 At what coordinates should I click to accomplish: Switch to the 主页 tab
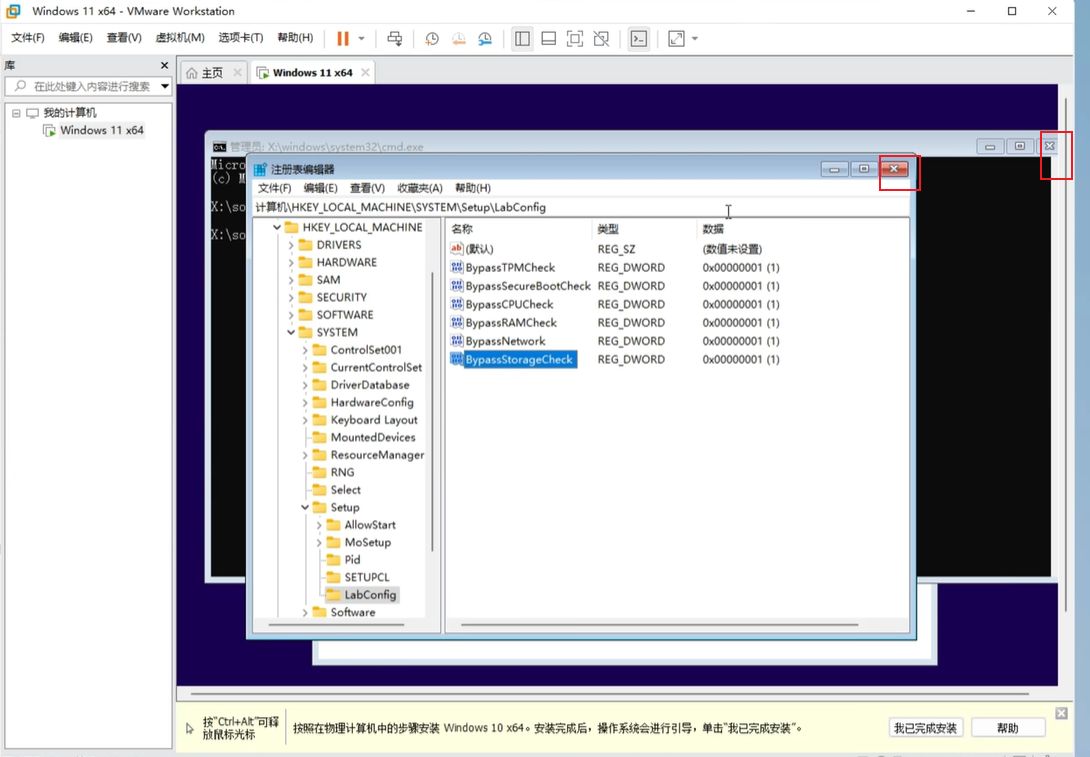pyautogui.click(x=205, y=73)
